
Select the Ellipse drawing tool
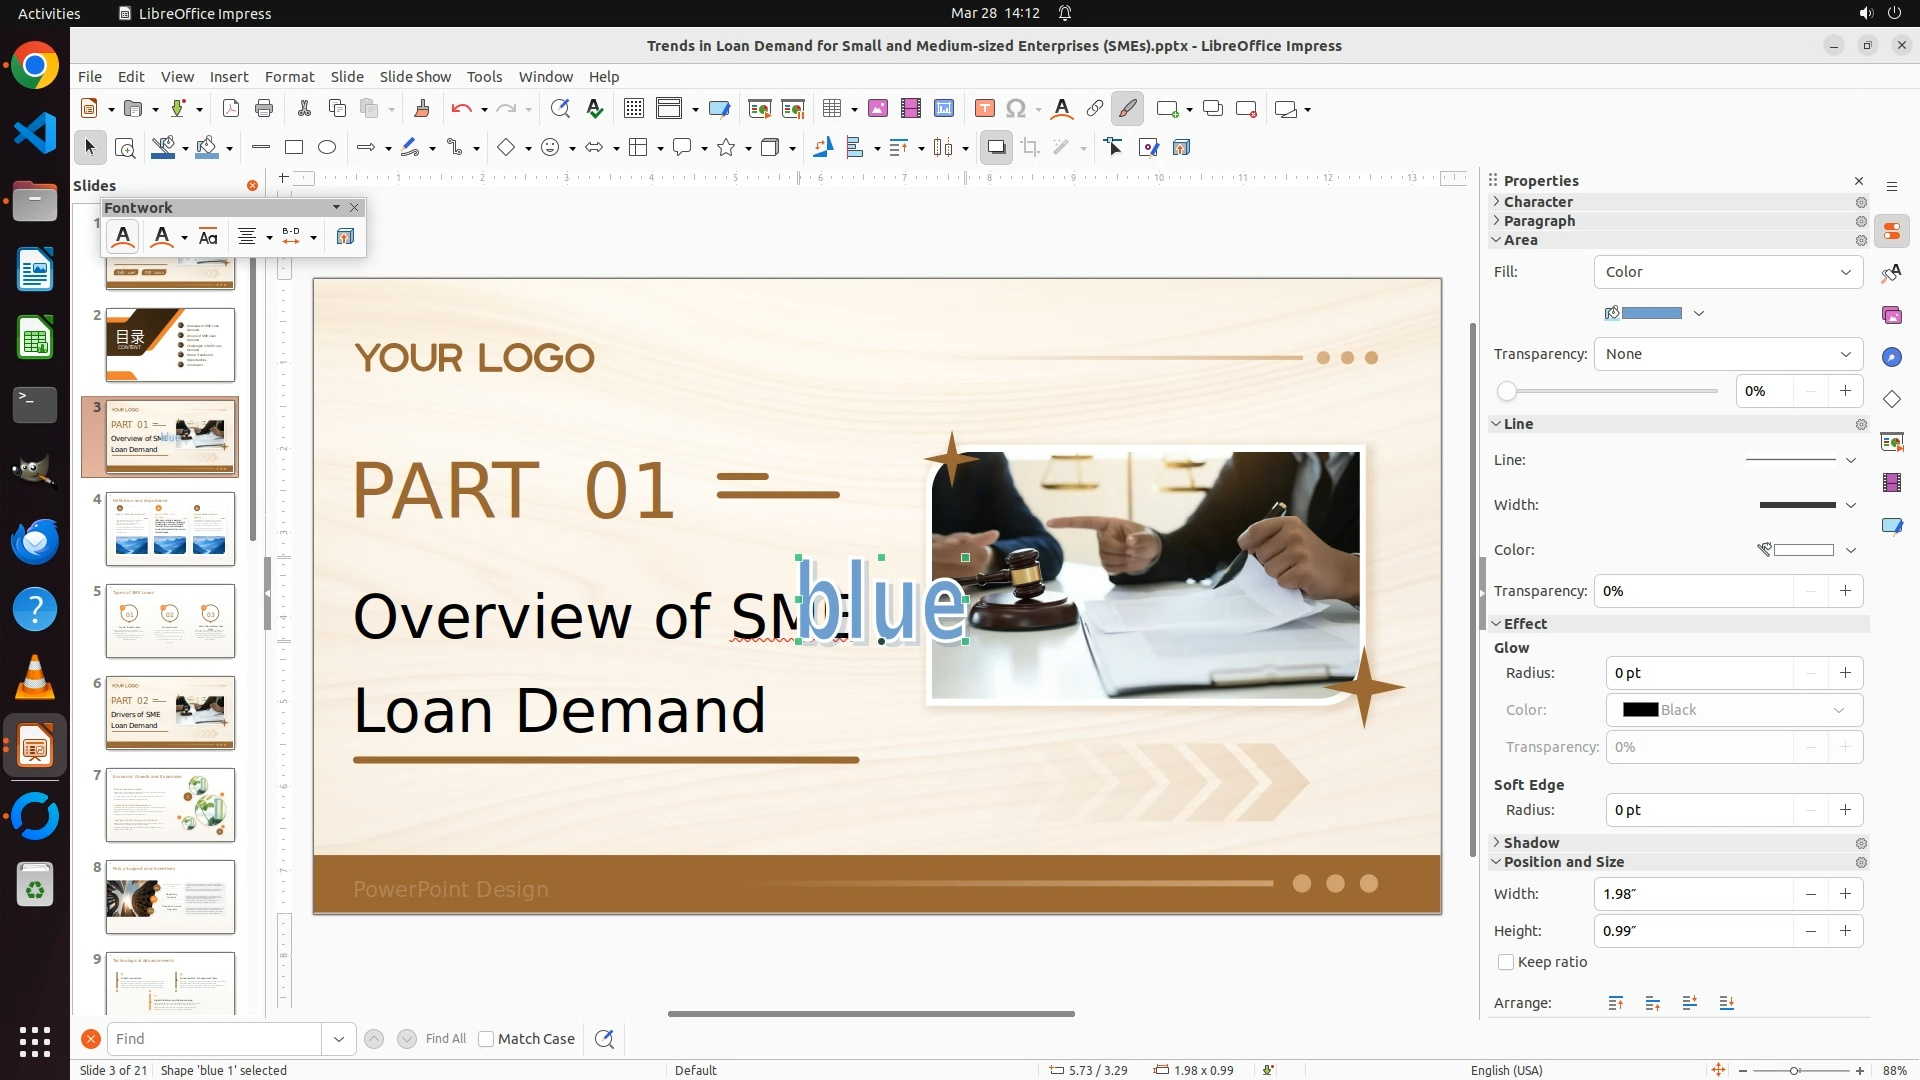coord(327,148)
